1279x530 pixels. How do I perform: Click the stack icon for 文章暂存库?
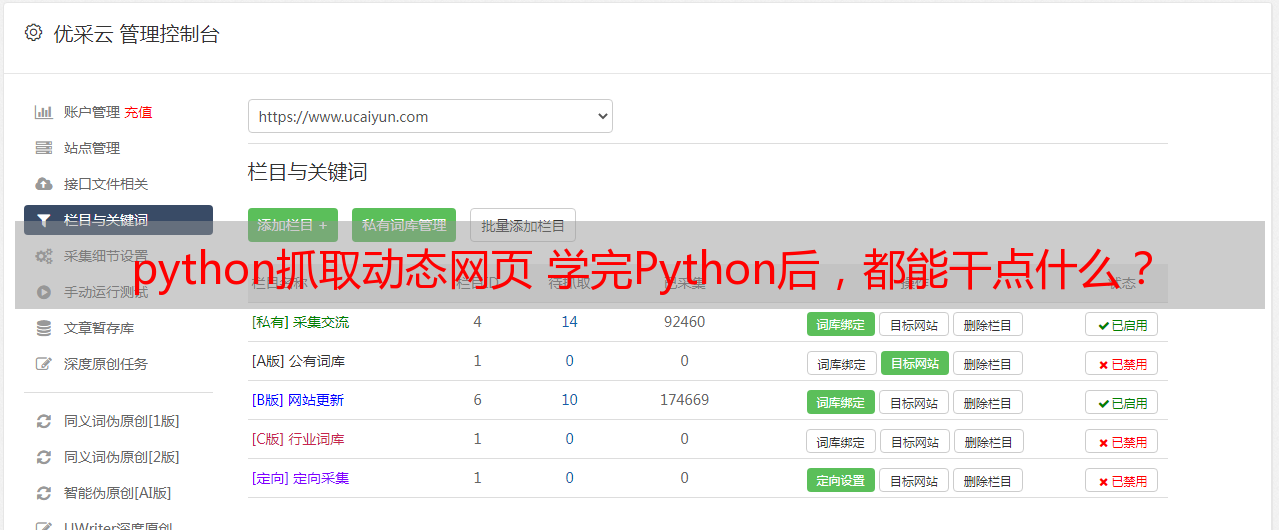44,328
